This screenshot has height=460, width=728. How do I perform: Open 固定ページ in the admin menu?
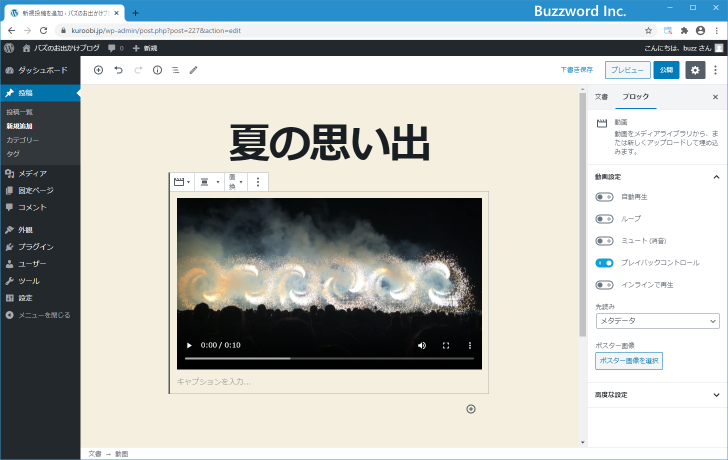coord(40,190)
